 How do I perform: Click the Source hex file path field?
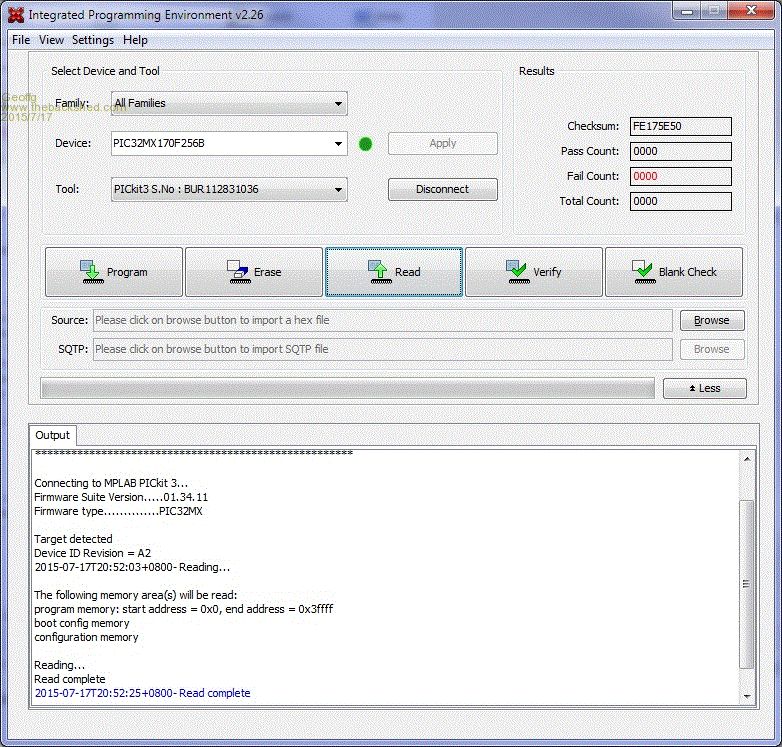tap(382, 321)
